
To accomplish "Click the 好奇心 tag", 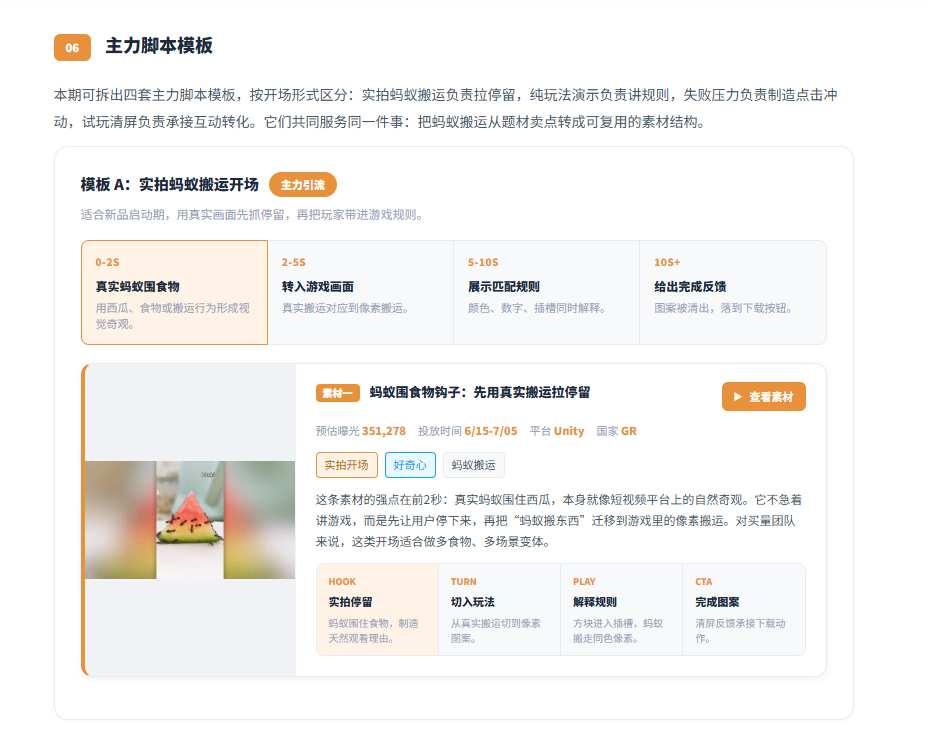I will pos(410,465).
